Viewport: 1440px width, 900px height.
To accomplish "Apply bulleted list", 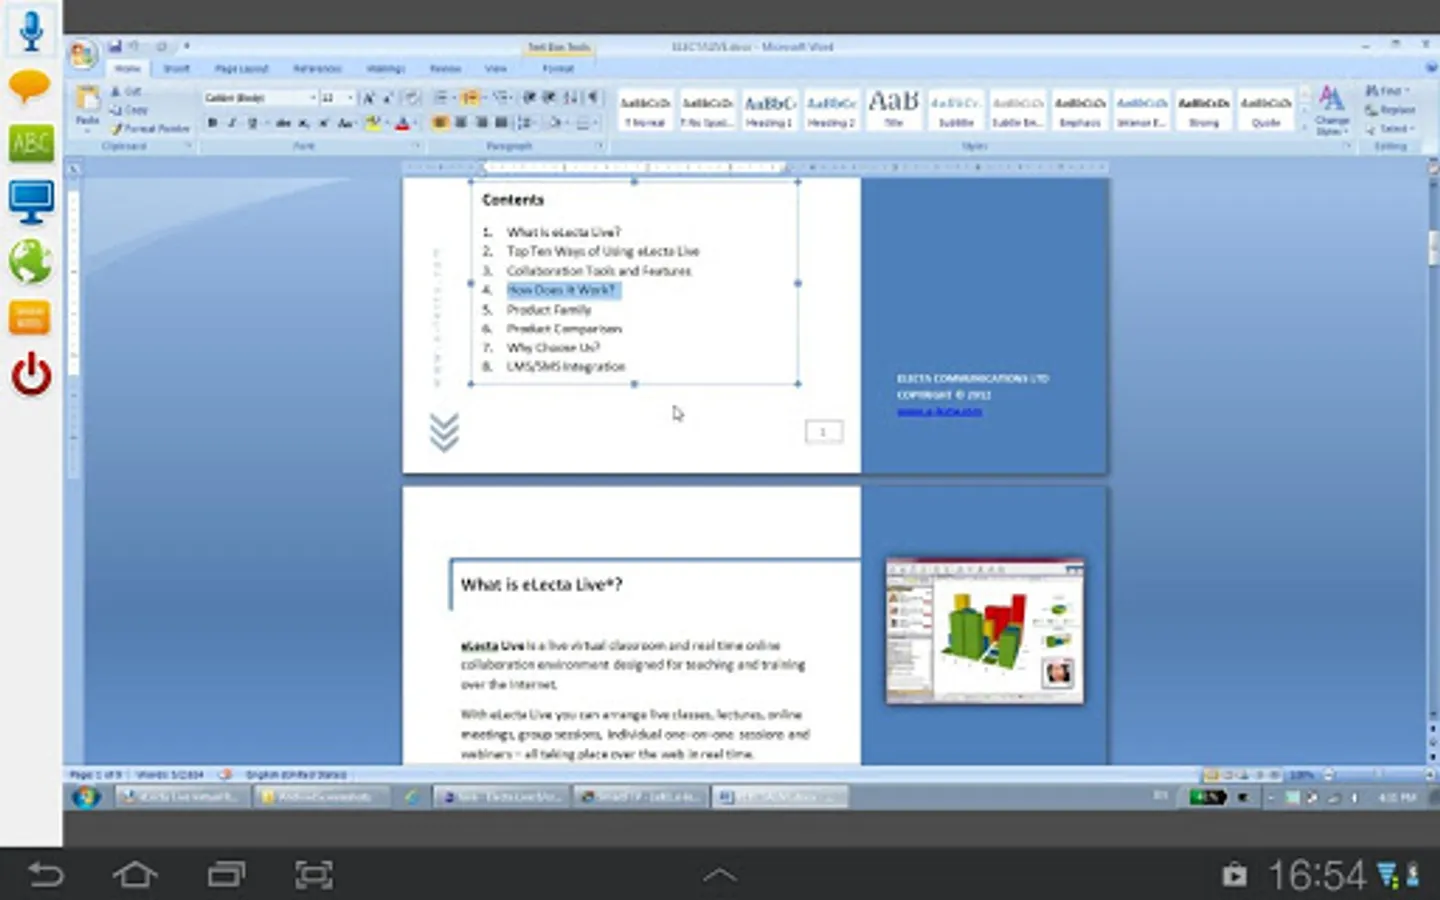I will (x=441, y=97).
